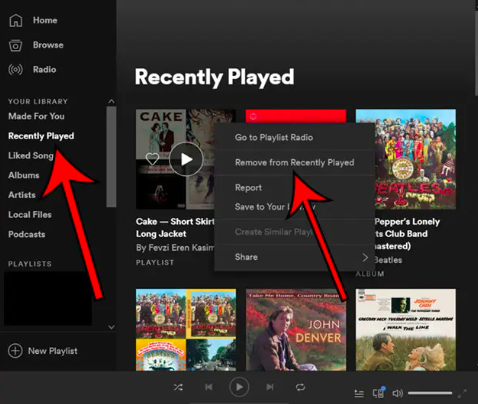Select Go to Playlist Radio

[x=274, y=137]
